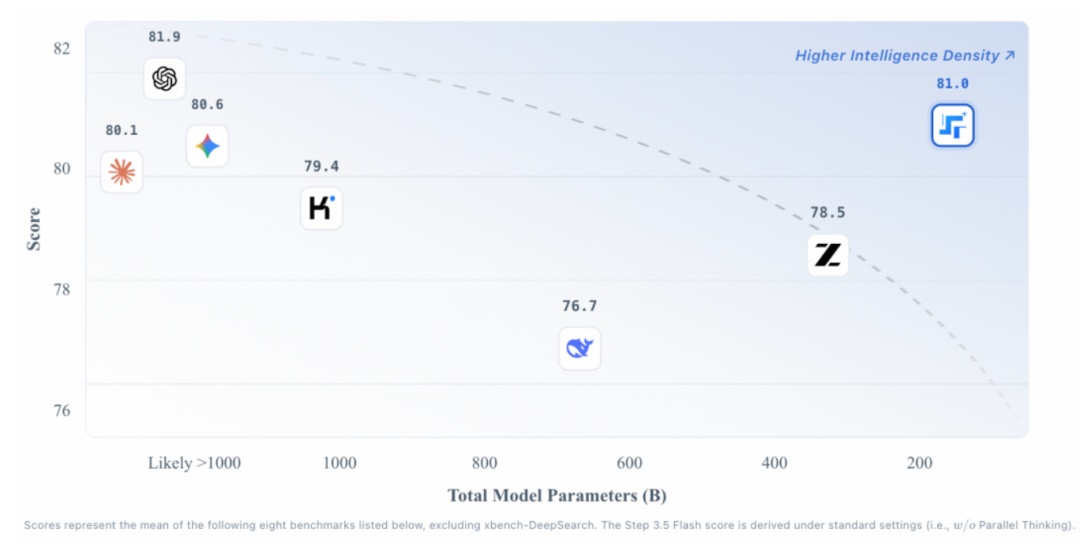1080x548 pixels.
Task: Select the highlighted Step 3.5 Flash icon
Action: tap(952, 126)
